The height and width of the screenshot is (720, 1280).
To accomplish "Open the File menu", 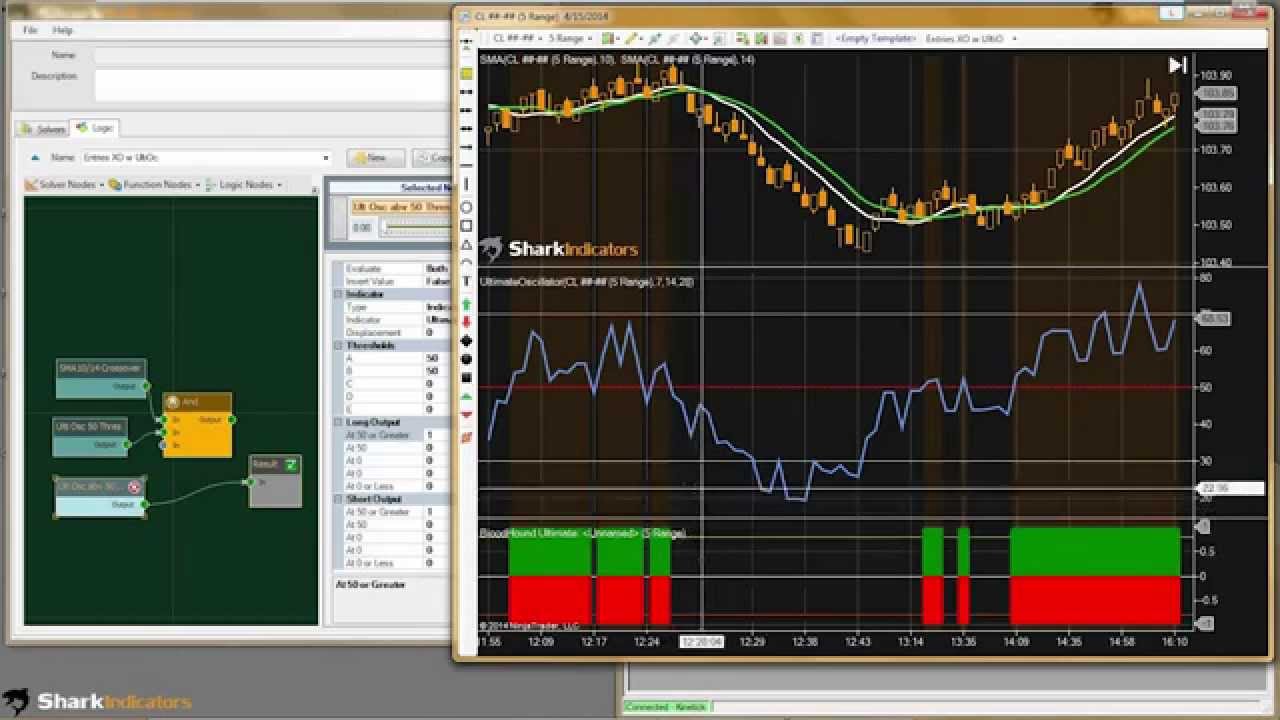I will (x=30, y=30).
